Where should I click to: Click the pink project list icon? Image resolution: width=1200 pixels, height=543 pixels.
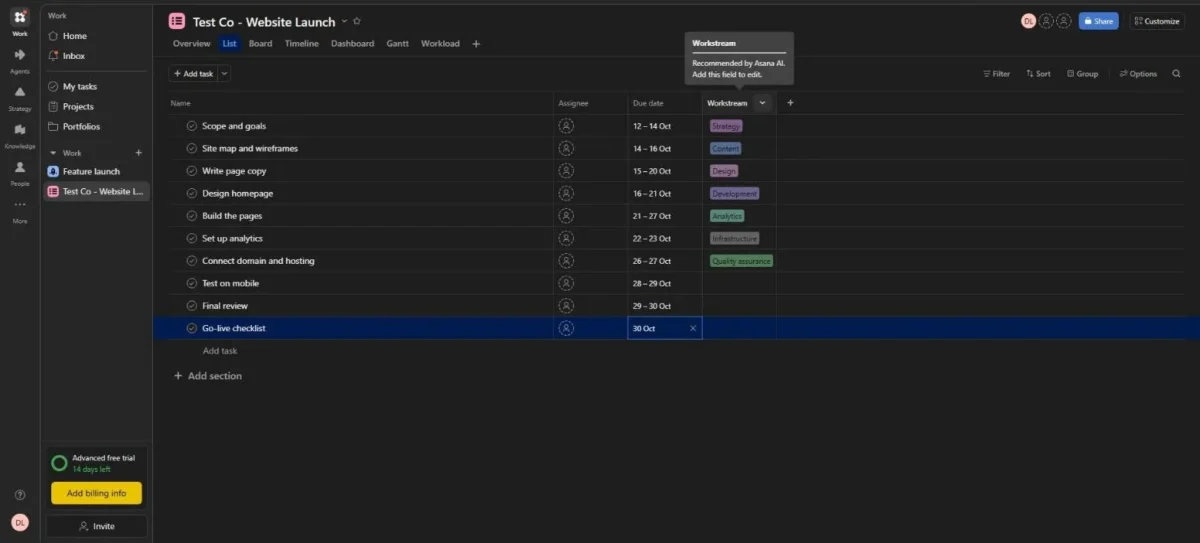(177, 21)
